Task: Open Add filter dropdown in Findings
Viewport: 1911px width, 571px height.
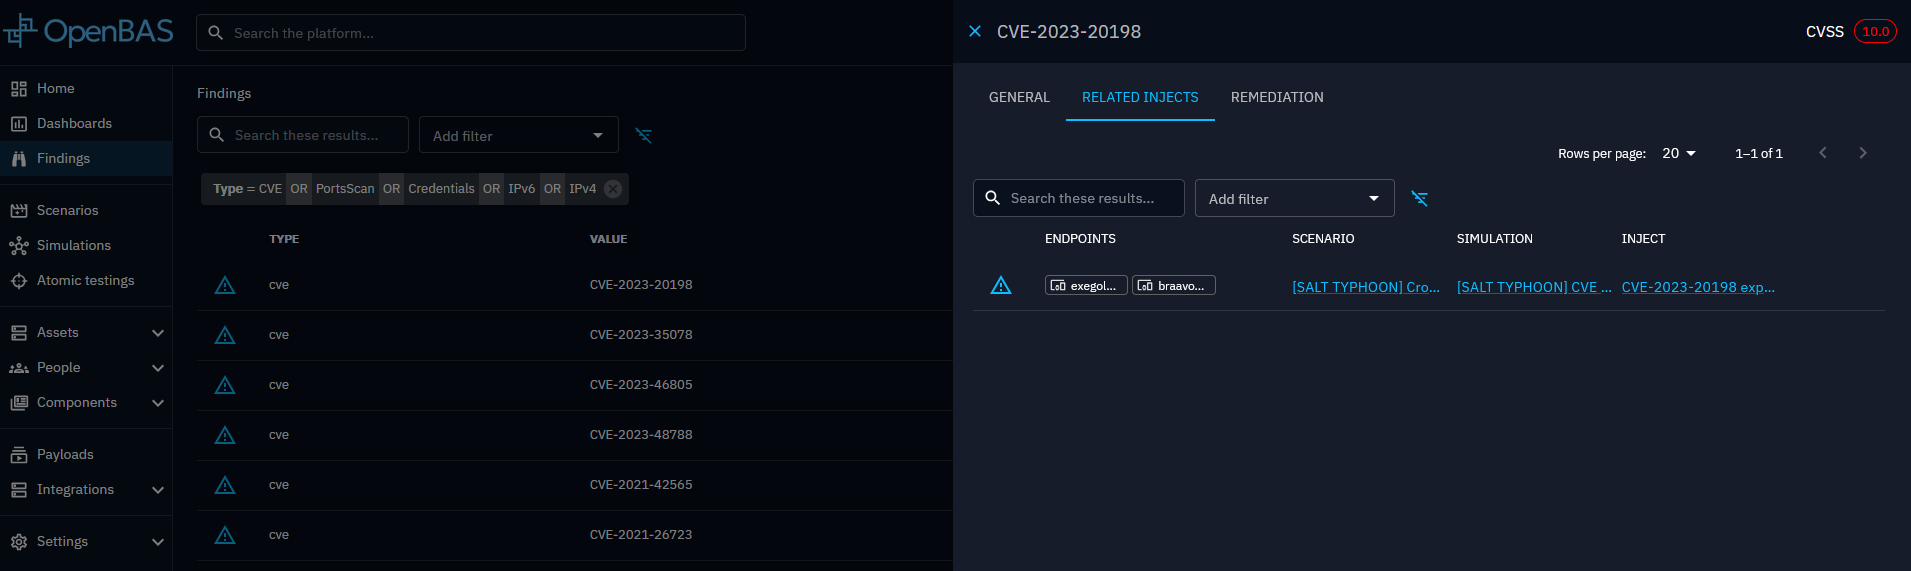Action: (x=518, y=135)
